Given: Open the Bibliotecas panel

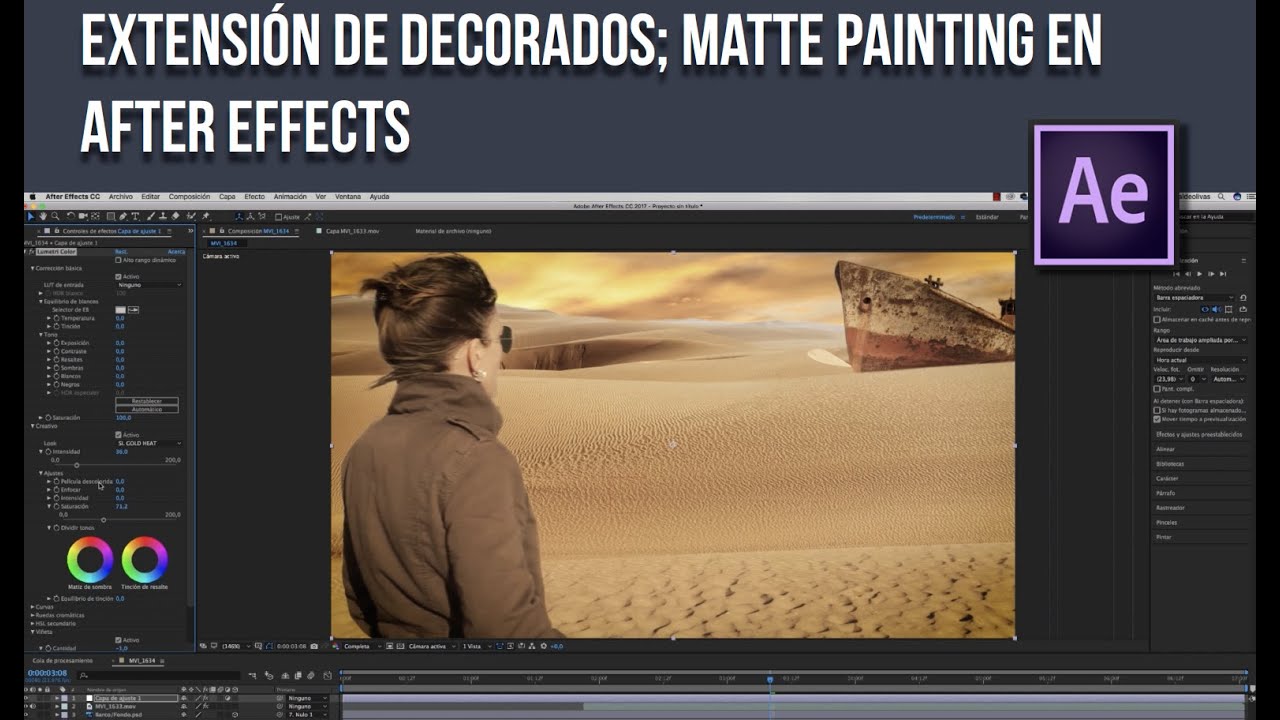Looking at the screenshot, I should point(1170,464).
